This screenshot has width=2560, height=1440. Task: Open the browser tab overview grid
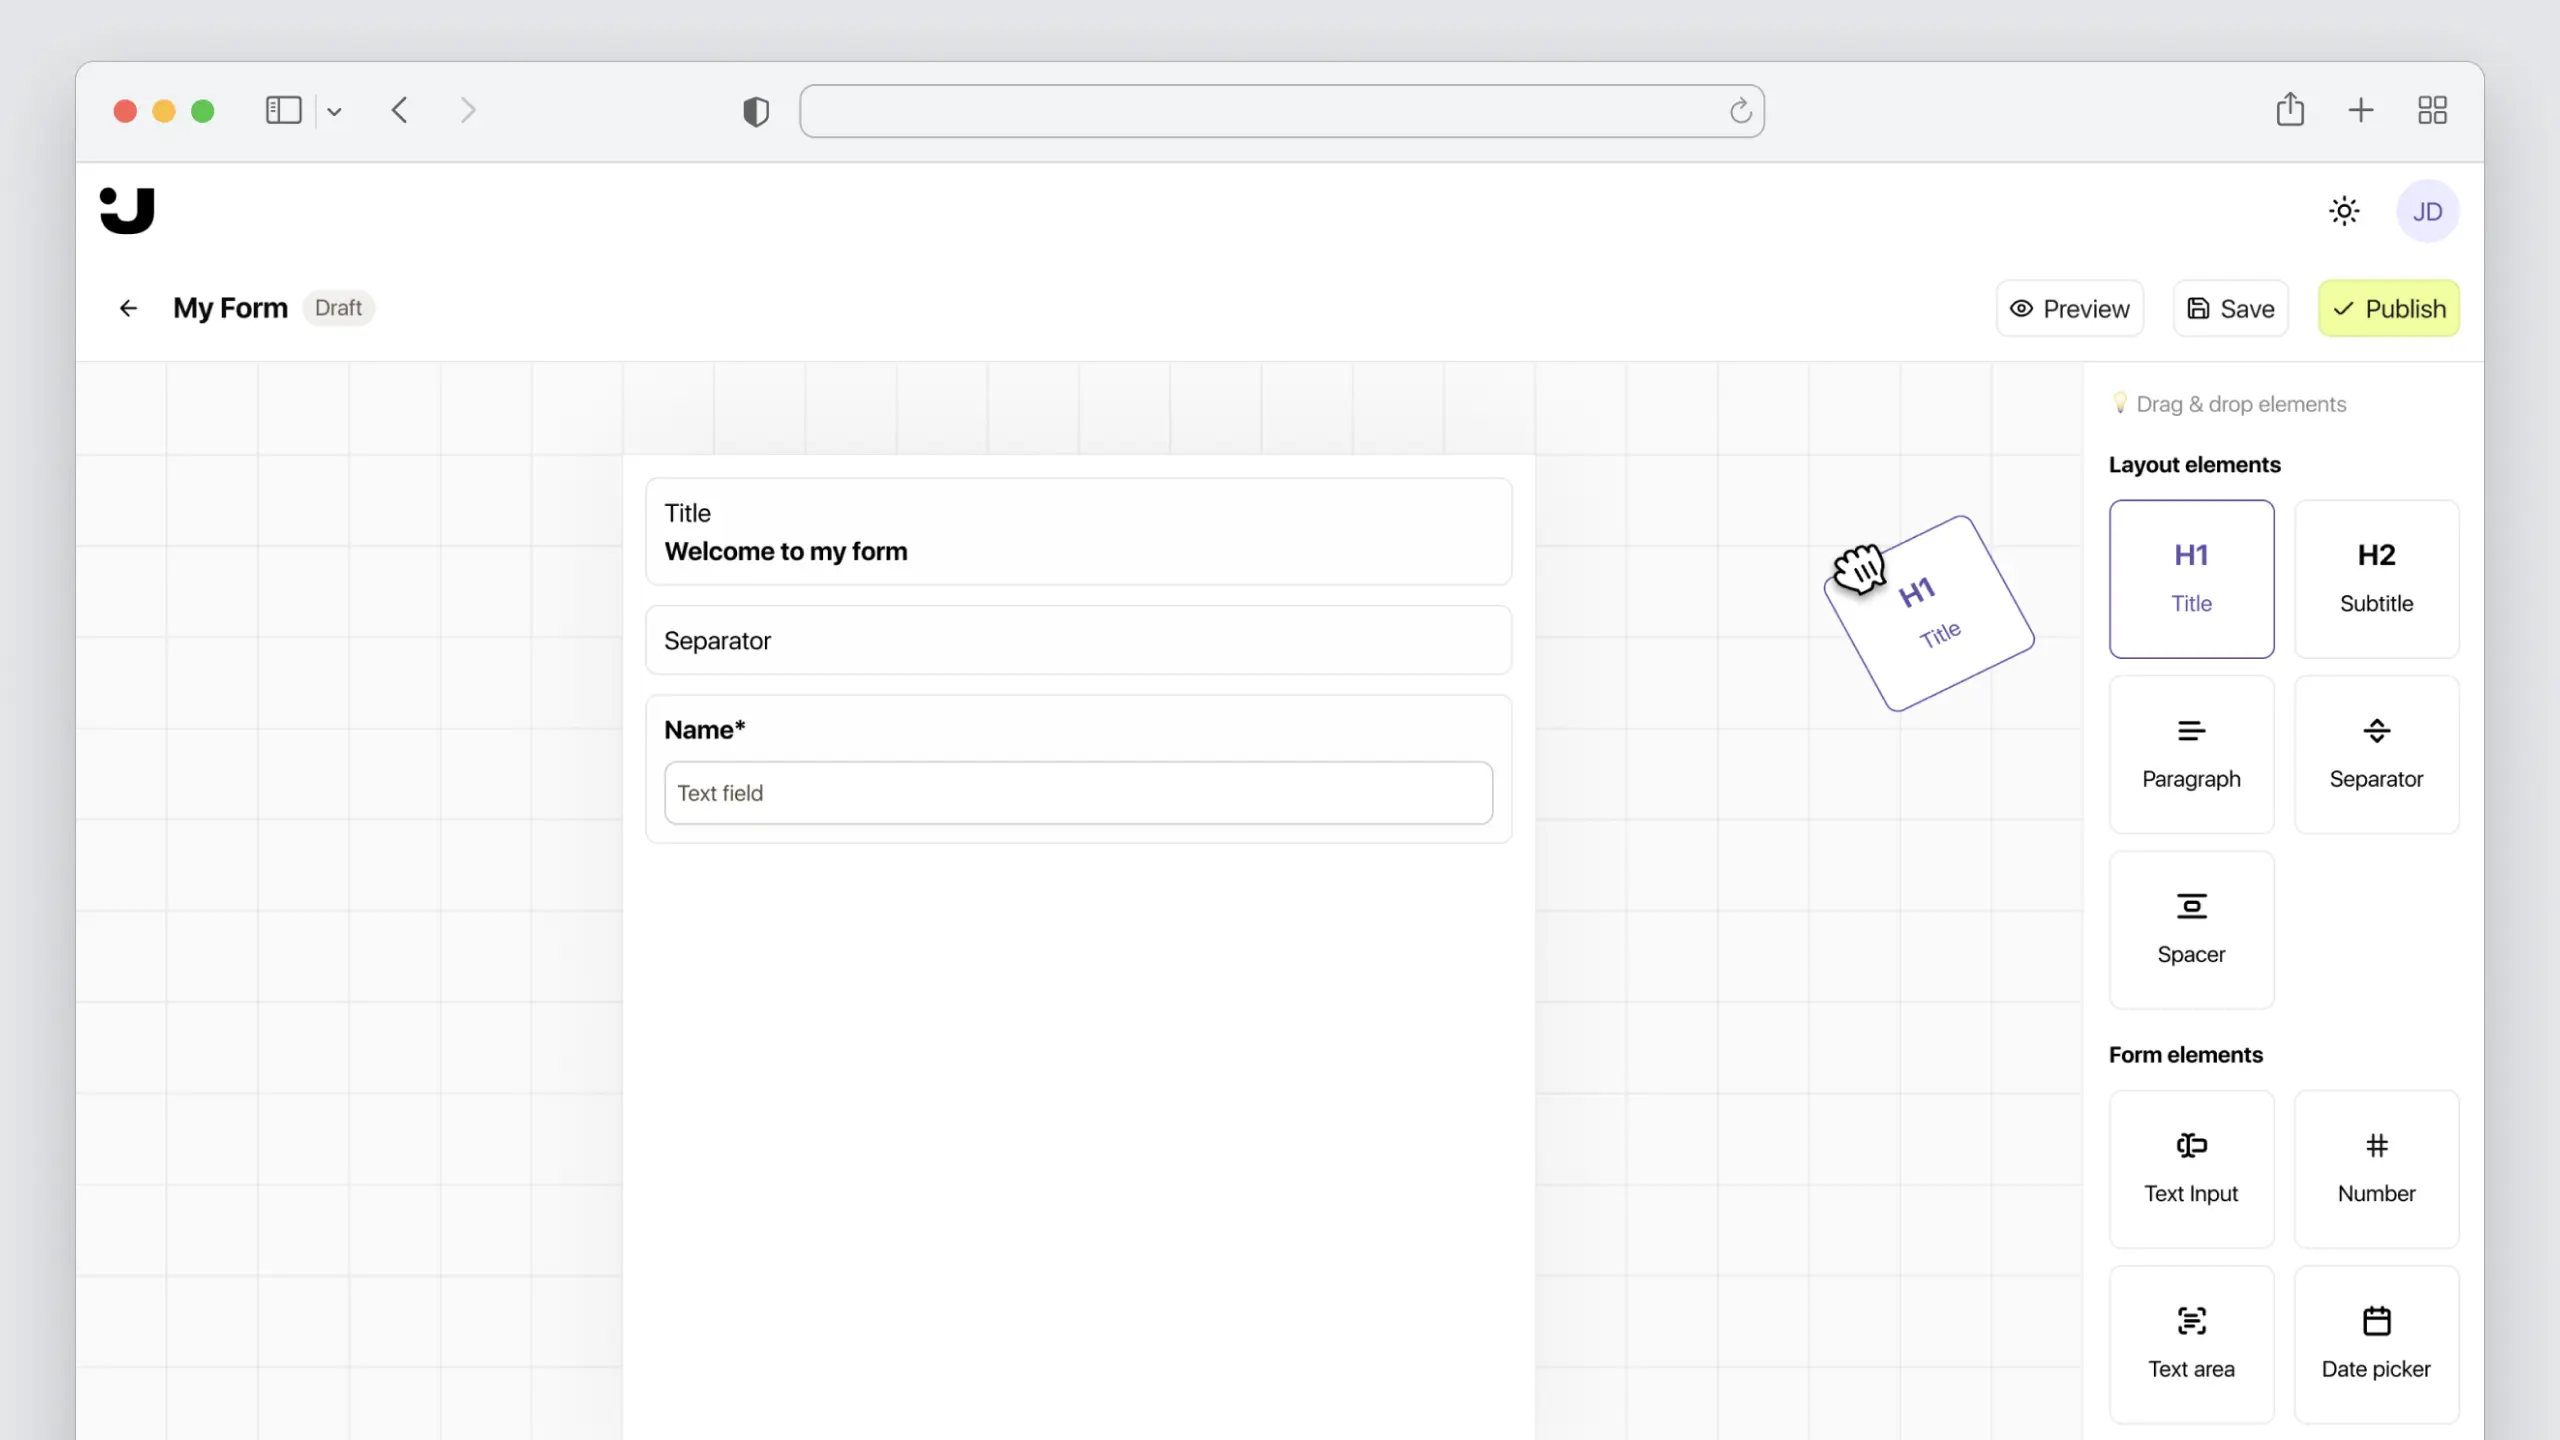[x=2432, y=110]
